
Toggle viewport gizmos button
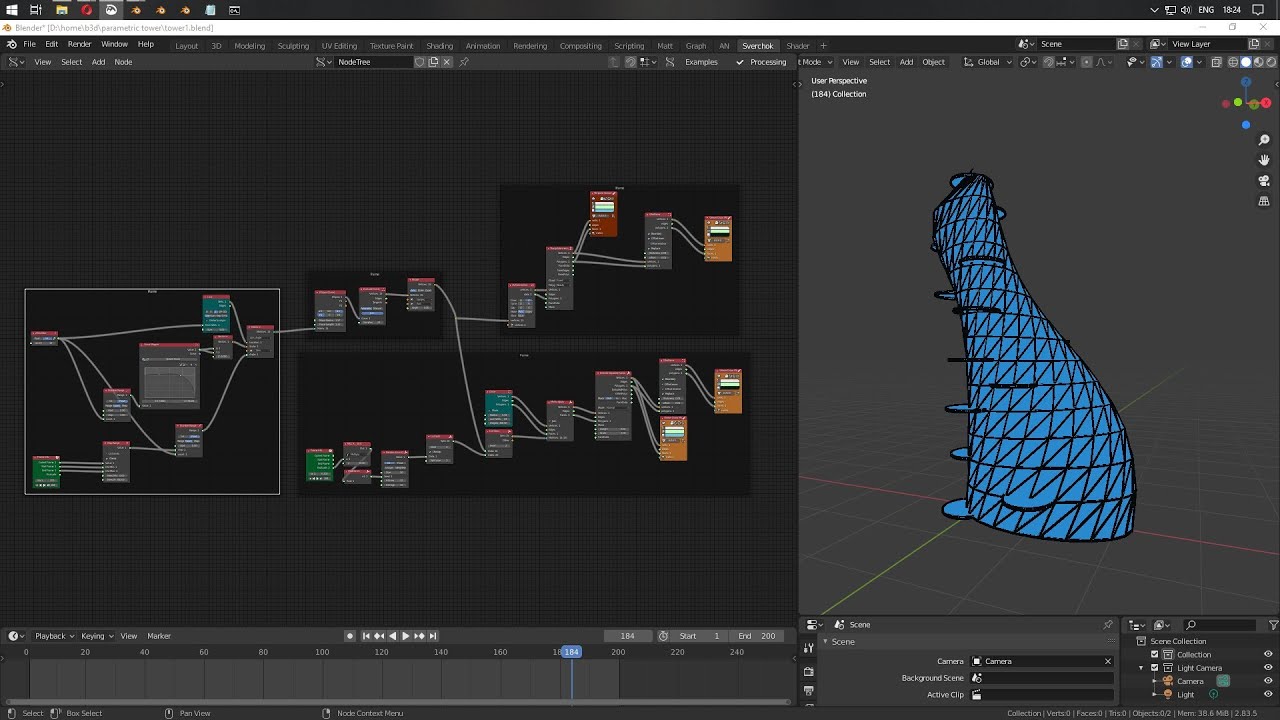pos(1156,62)
